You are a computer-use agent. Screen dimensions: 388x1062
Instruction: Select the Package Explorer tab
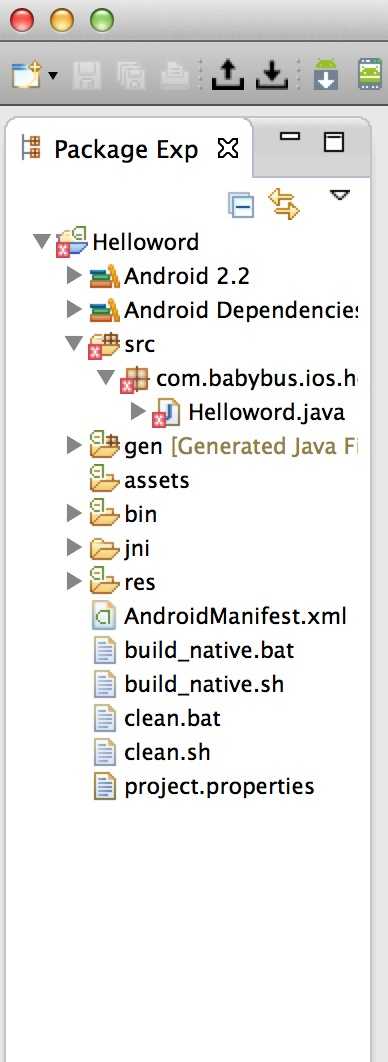click(127, 149)
